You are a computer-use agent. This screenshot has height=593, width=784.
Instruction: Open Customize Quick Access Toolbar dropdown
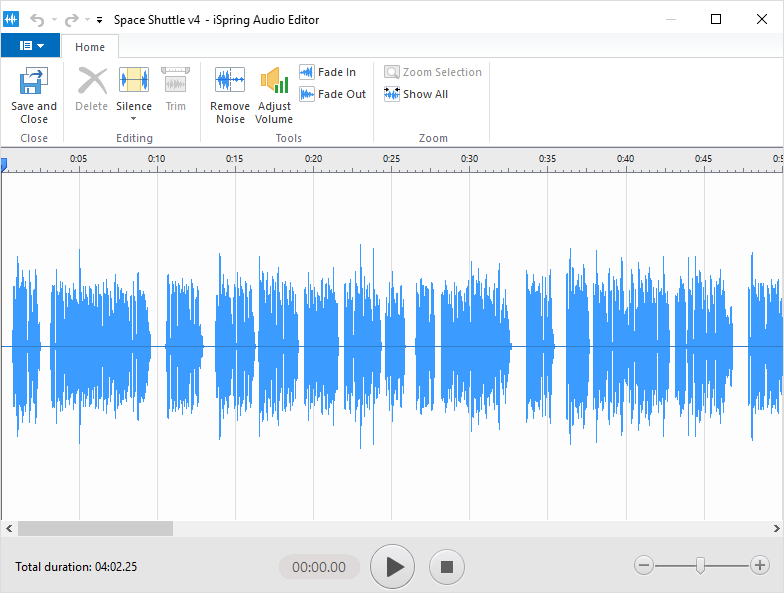point(99,20)
